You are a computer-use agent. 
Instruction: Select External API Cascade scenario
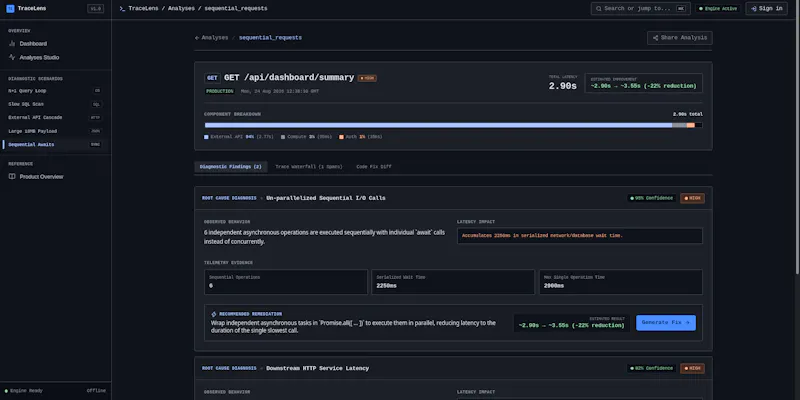coord(55,117)
